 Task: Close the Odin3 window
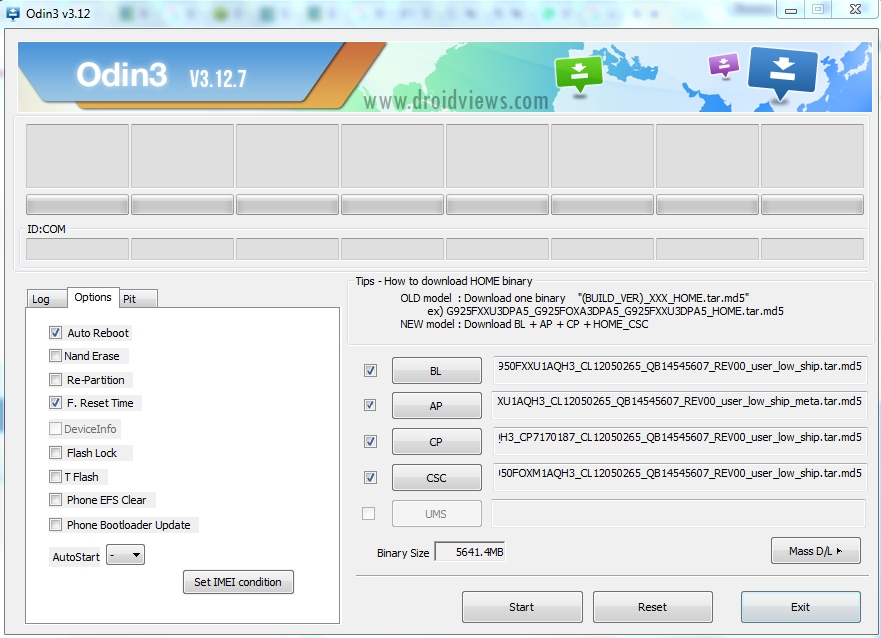855,10
